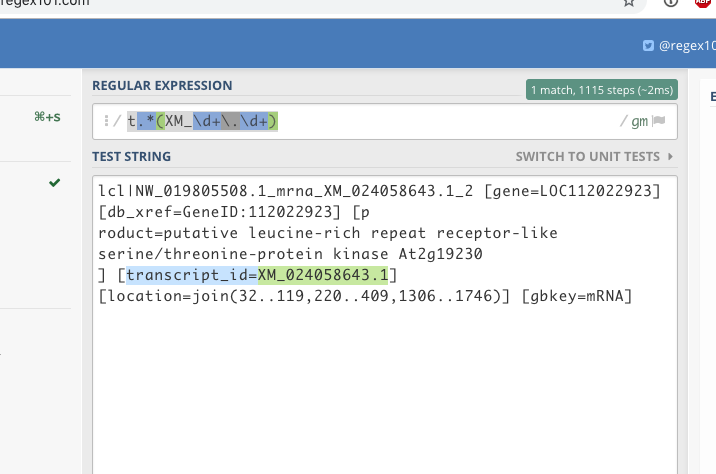Click the Twitter bird icon in the header

pyautogui.click(x=648, y=46)
